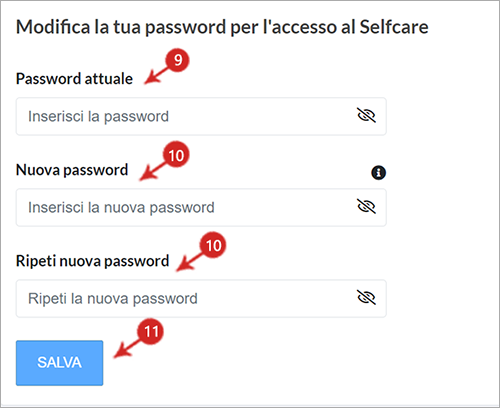Click red badge 10 beside Nuova password label
This screenshot has width=500, height=408.
point(176,155)
